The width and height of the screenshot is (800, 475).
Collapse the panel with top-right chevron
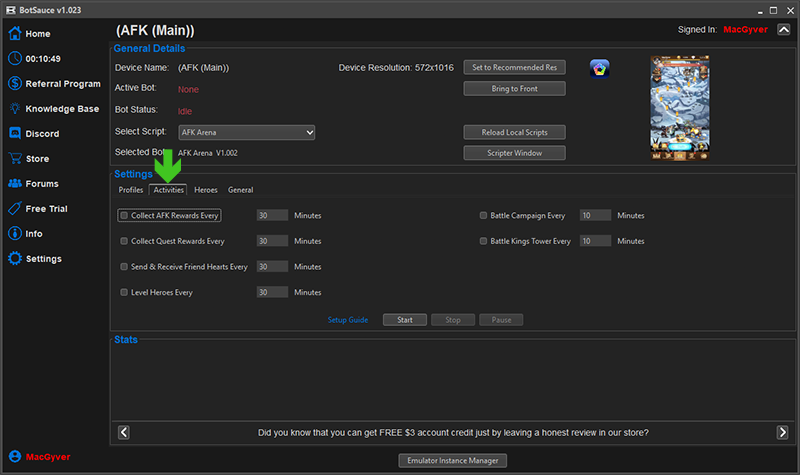coord(783,31)
